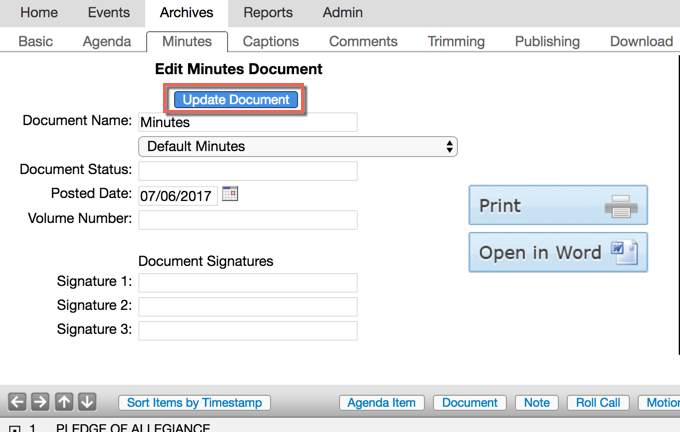This screenshot has height=432, width=680.
Task: Open the Reports menu
Action: coord(268,13)
